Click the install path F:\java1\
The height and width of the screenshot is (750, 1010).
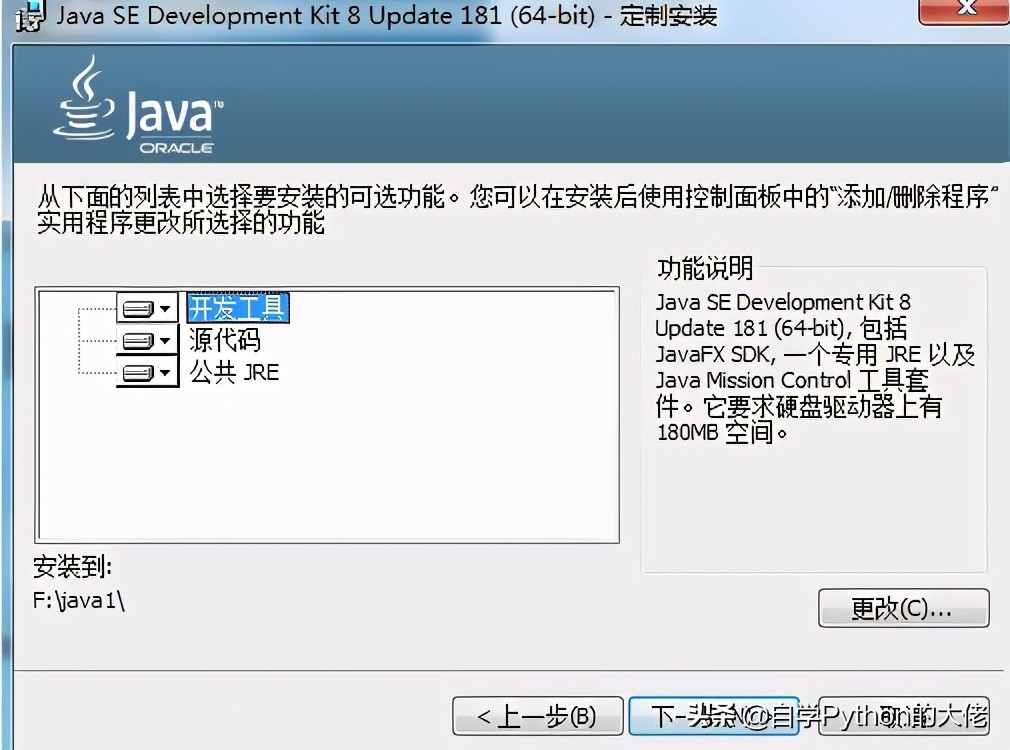point(79,601)
